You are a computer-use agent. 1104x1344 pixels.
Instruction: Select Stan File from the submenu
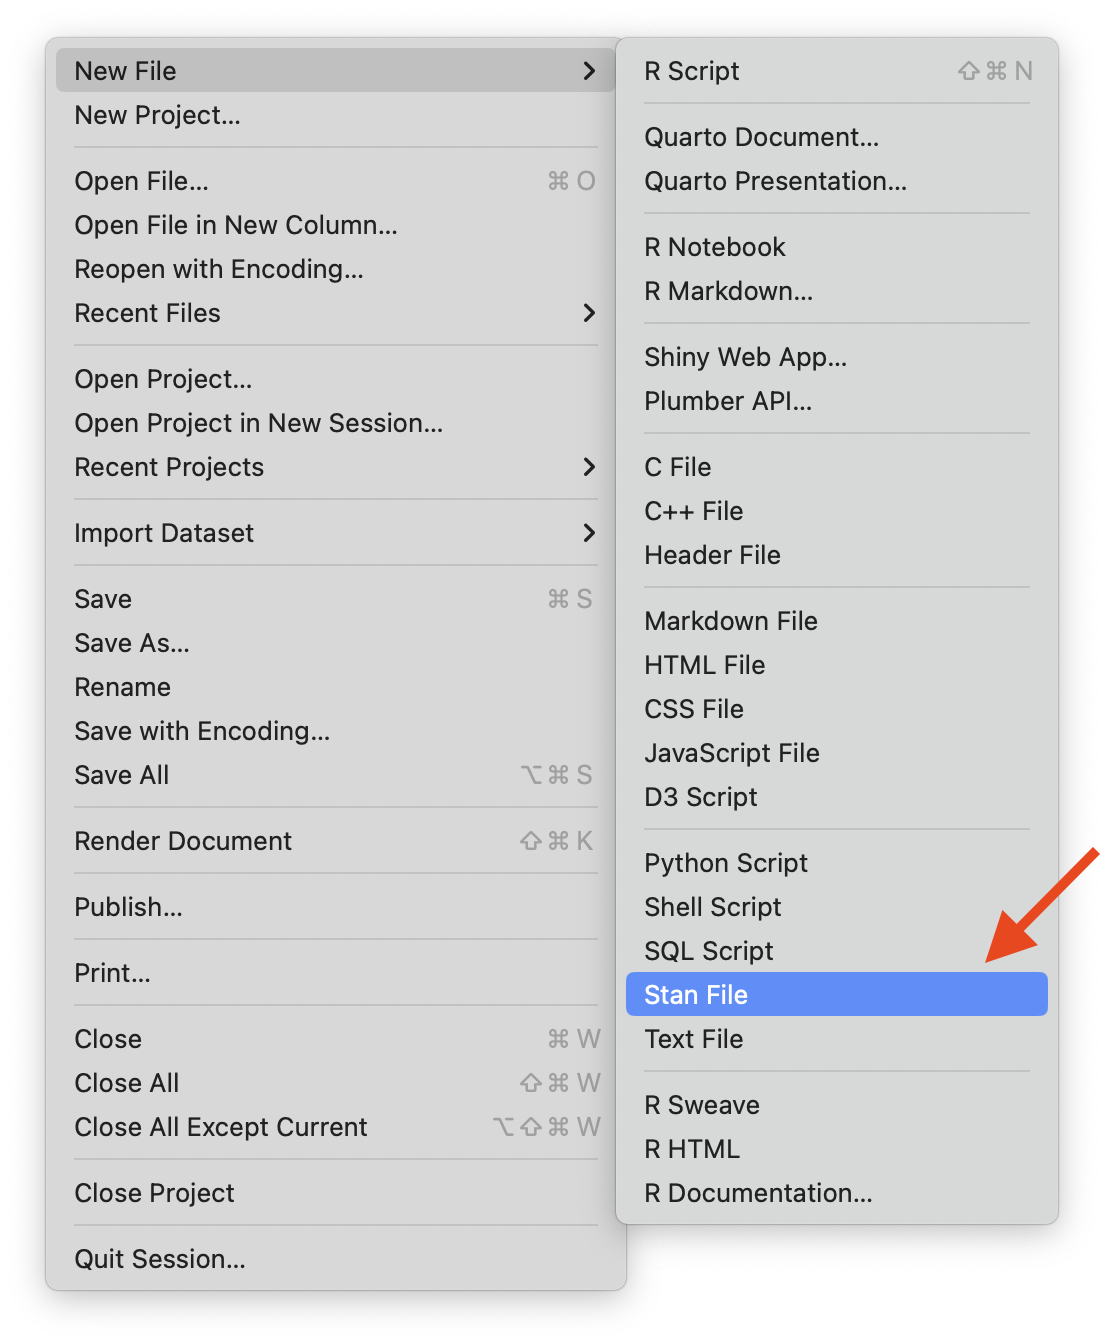click(697, 995)
